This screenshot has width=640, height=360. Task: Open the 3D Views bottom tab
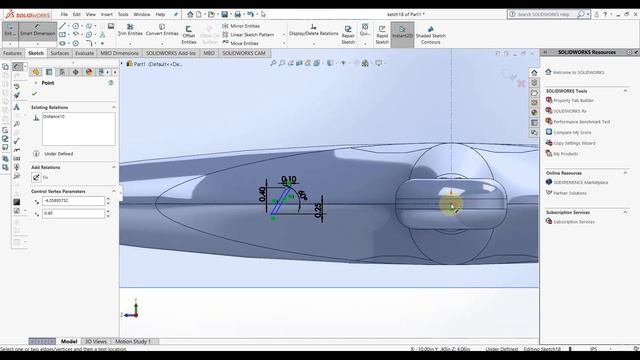[x=96, y=341]
